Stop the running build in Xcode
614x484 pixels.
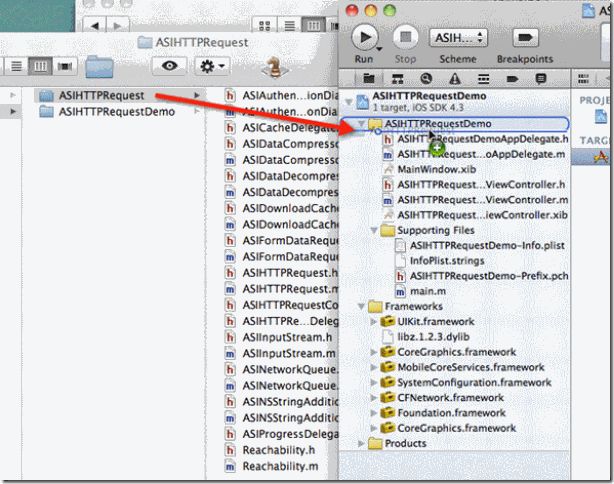coord(405,37)
